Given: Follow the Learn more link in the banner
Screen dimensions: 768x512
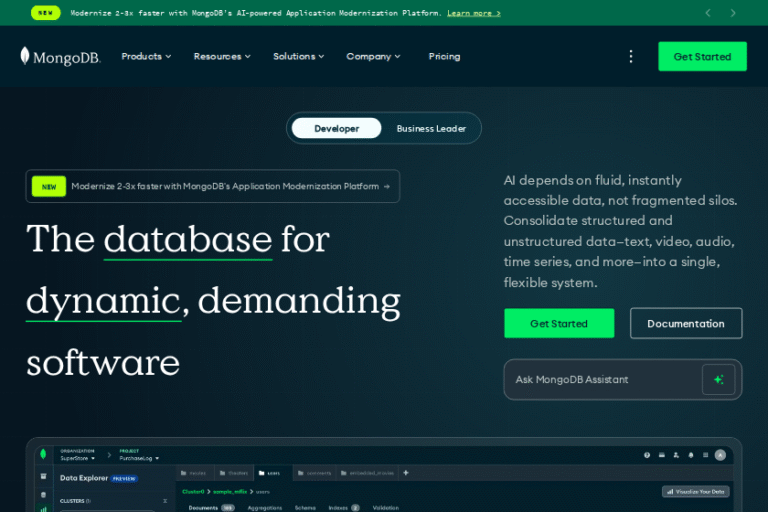Looking at the screenshot, I should click(473, 13).
